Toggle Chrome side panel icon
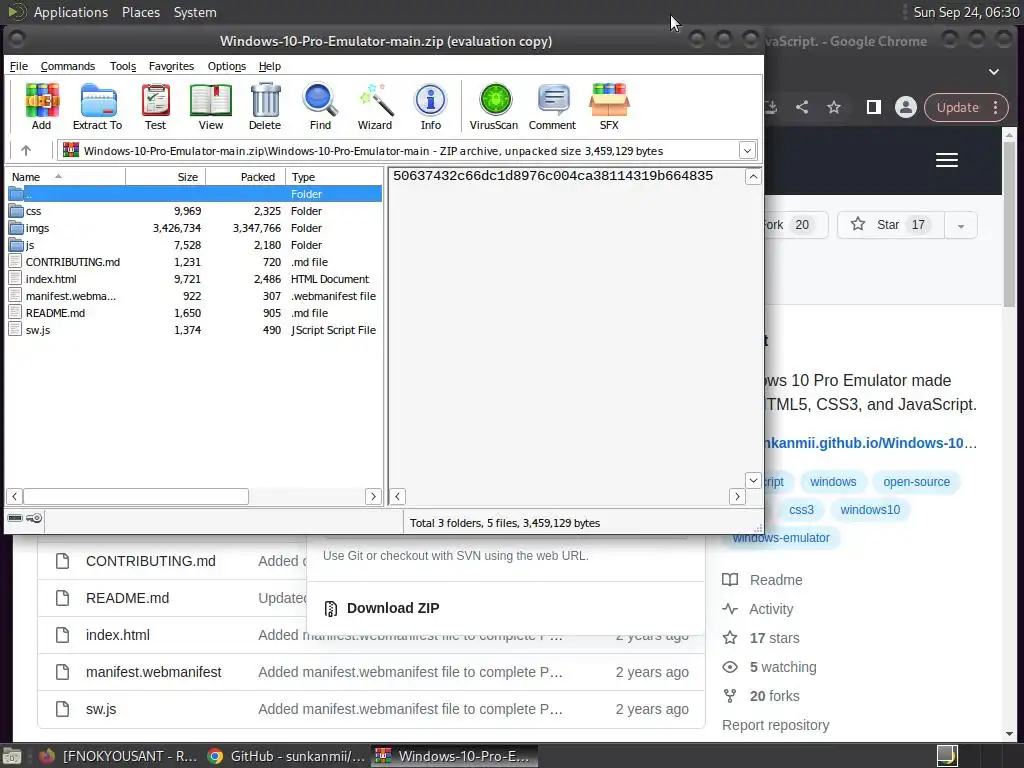This screenshot has width=1024, height=768. [x=874, y=107]
